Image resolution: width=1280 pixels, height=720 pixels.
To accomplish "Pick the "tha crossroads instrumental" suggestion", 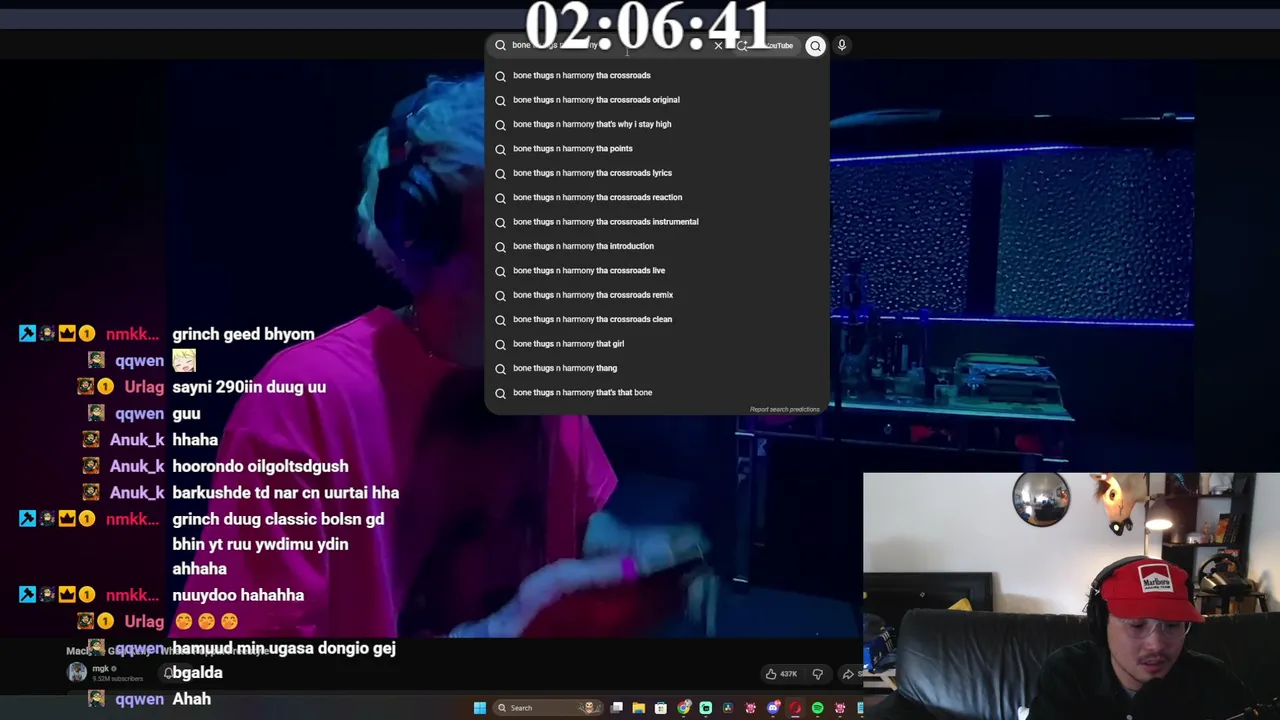I will 657,221.
